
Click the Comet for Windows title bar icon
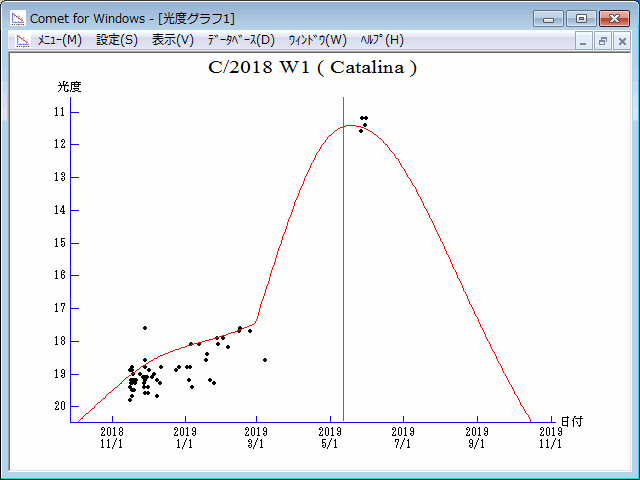pyautogui.click(x=16, y=18)
